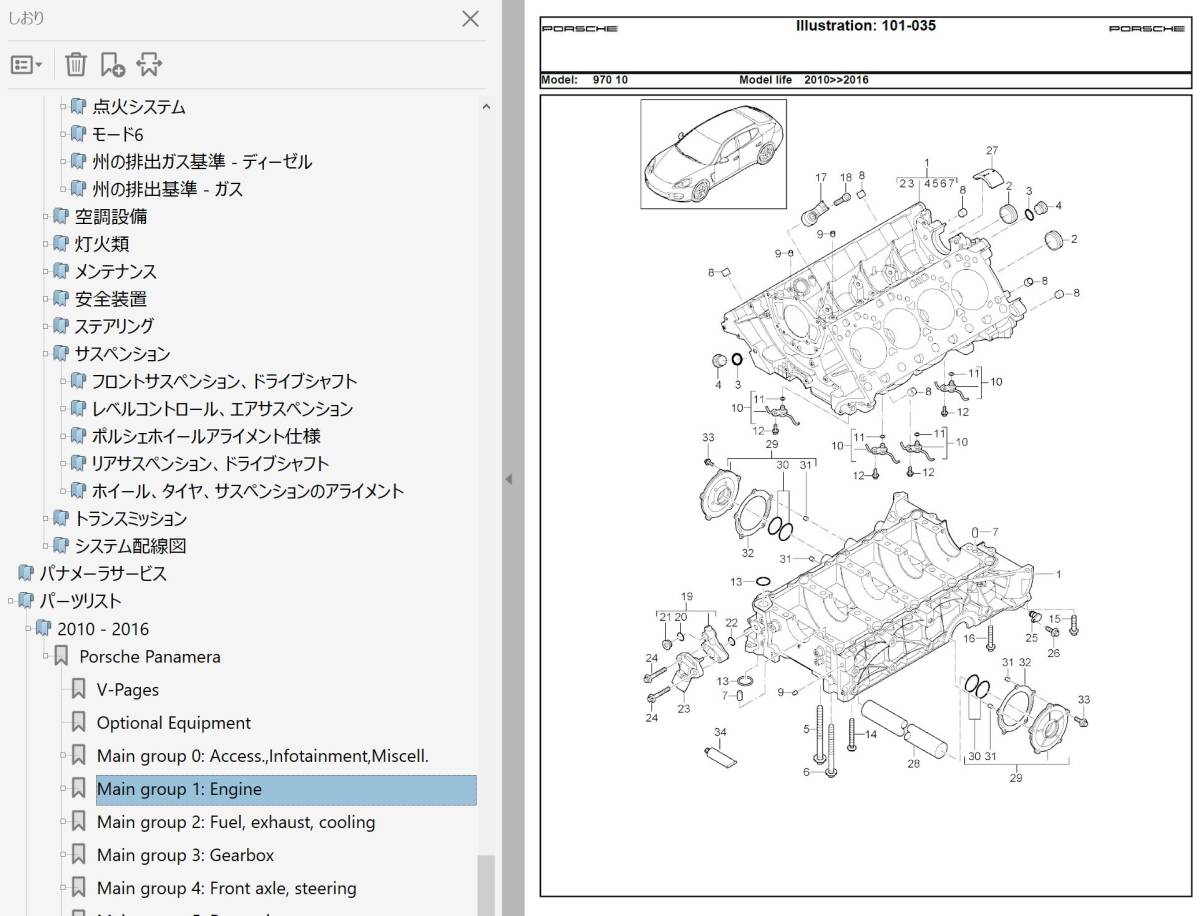
Task: Open ホイール、タイヤ、サスペンションのアライメント bookmark
Action: [248, 491]
